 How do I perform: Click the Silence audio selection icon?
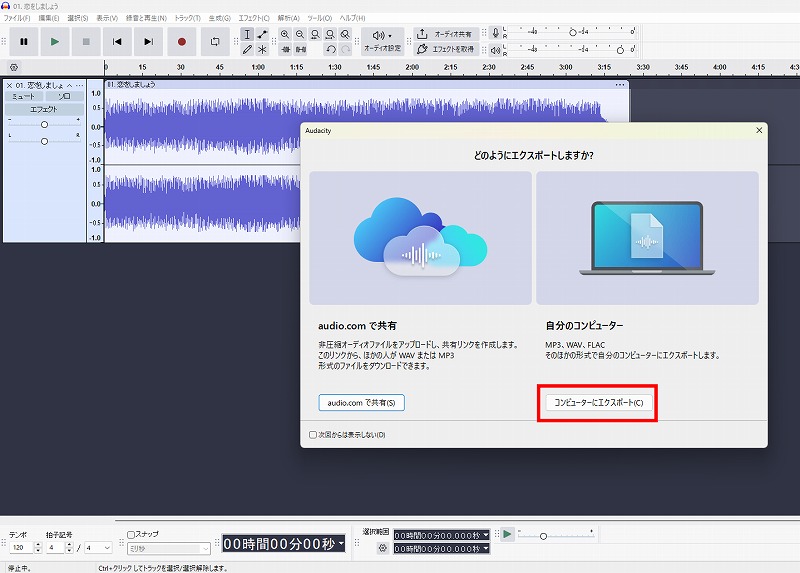(x=301, y=49)
